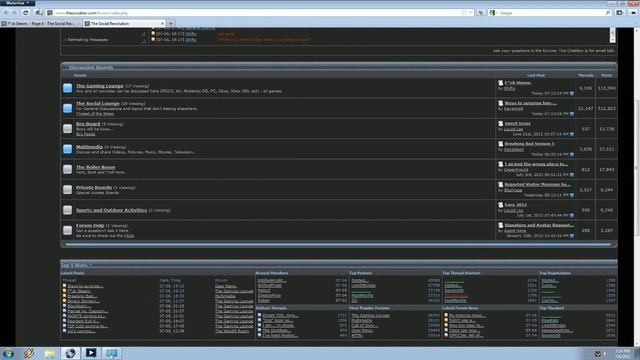Open the Forum Help board

90,225
